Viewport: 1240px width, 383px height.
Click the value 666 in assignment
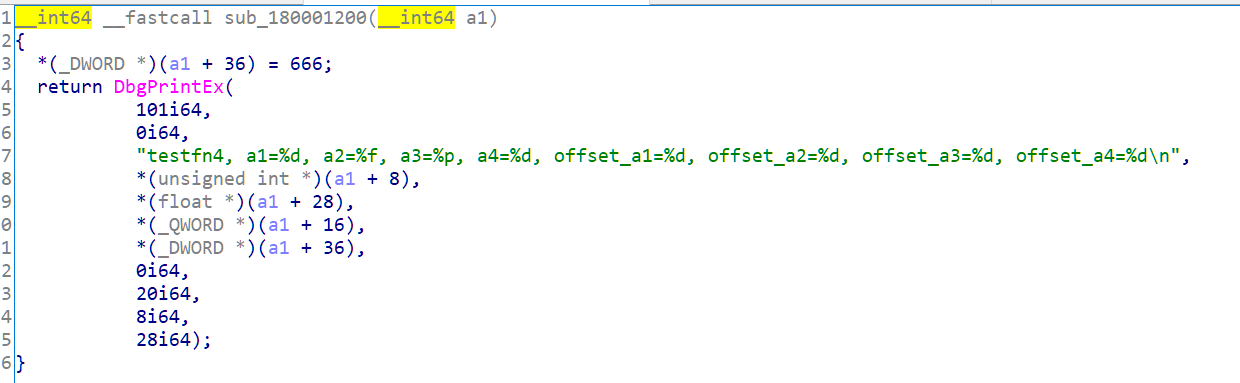click(307, 63)
